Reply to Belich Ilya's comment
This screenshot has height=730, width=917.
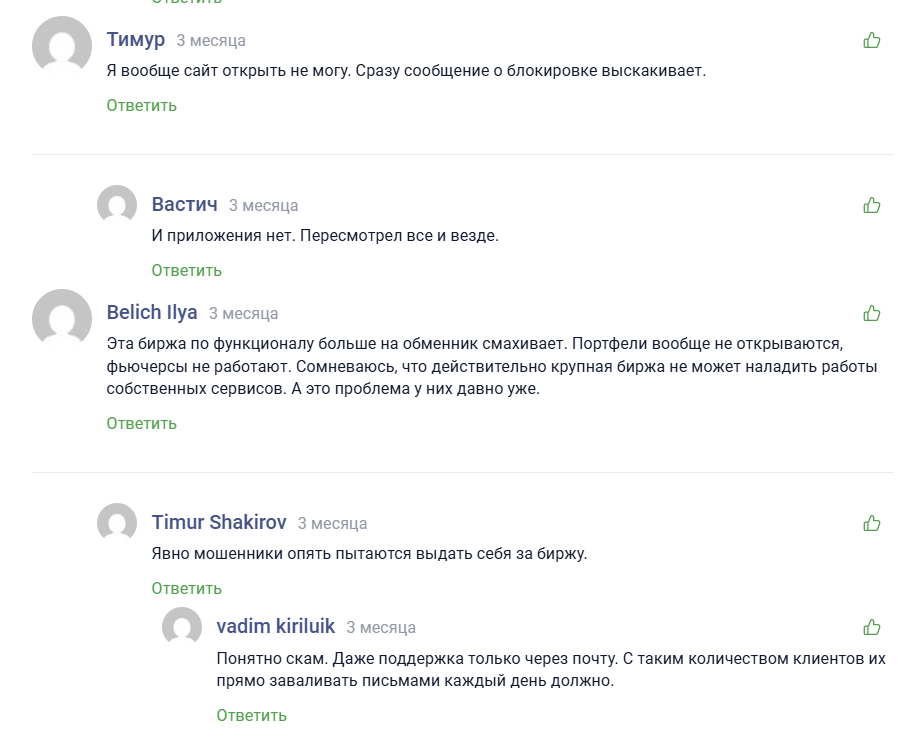[x=140, y=423]
